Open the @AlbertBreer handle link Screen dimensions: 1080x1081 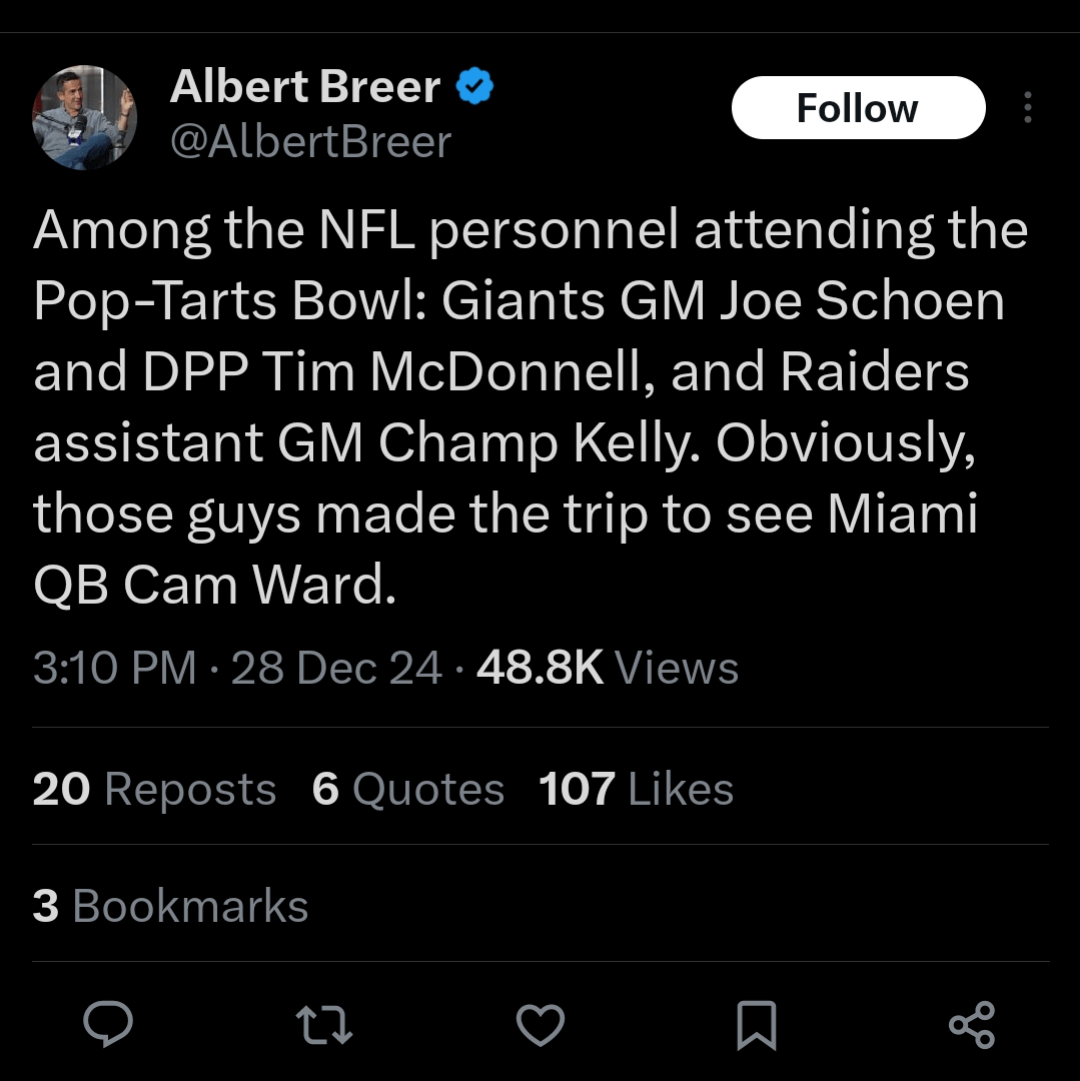click(310, 142)
